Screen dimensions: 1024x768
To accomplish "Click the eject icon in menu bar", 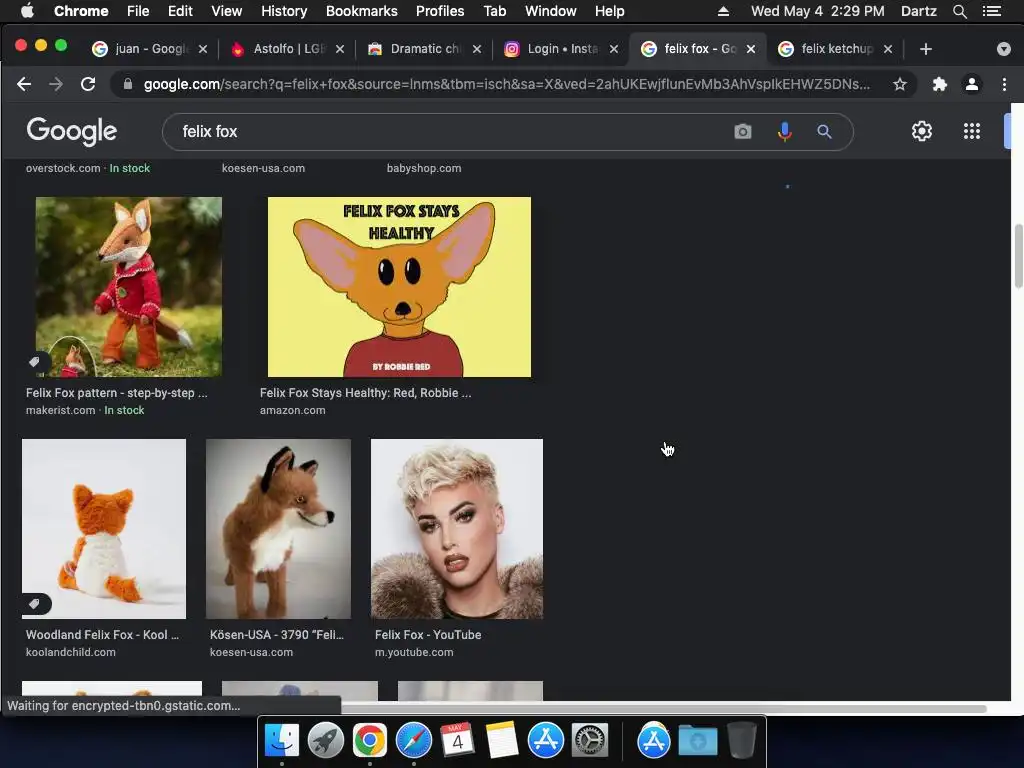I will coord(723,11).
